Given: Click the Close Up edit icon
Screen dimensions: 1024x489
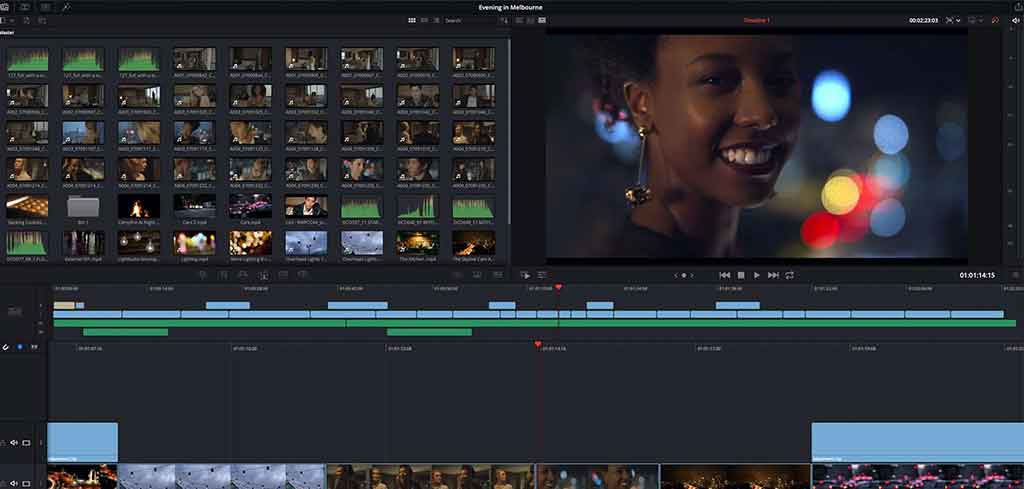Looking at the screenshot, I should click(263, 275).
